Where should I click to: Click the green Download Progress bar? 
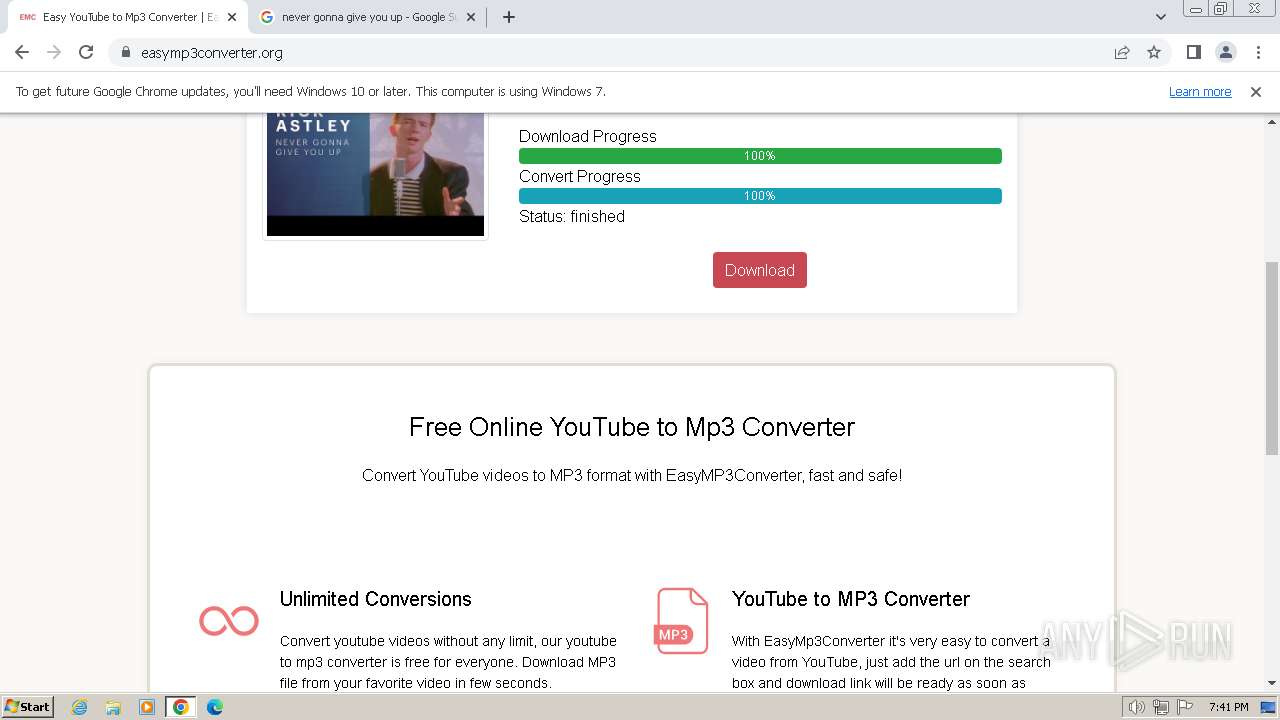(x=760, y=156)
